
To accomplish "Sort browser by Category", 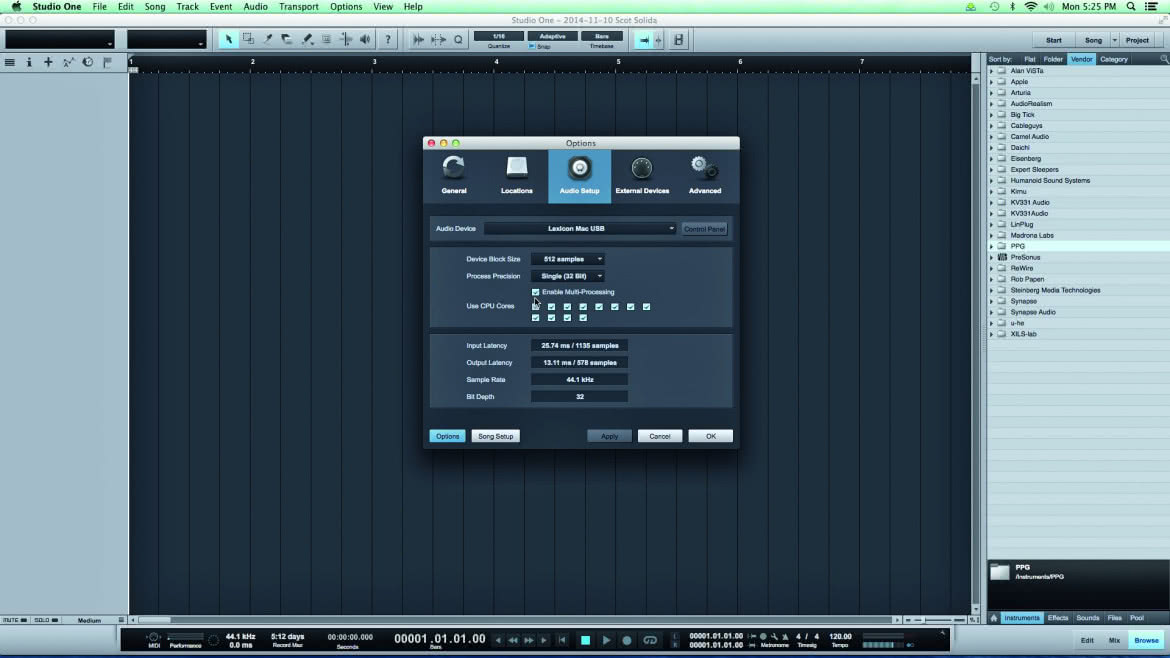I will (1114, 59).
